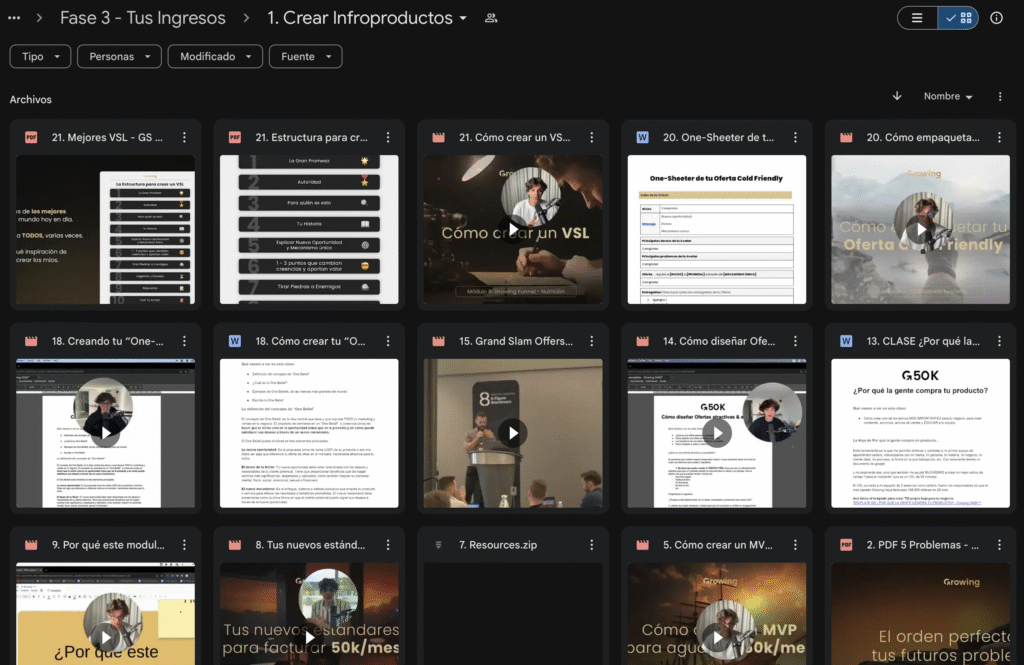Click the shared folder people icon
This screenshot has height=665, width=1024.
point(491,18)
